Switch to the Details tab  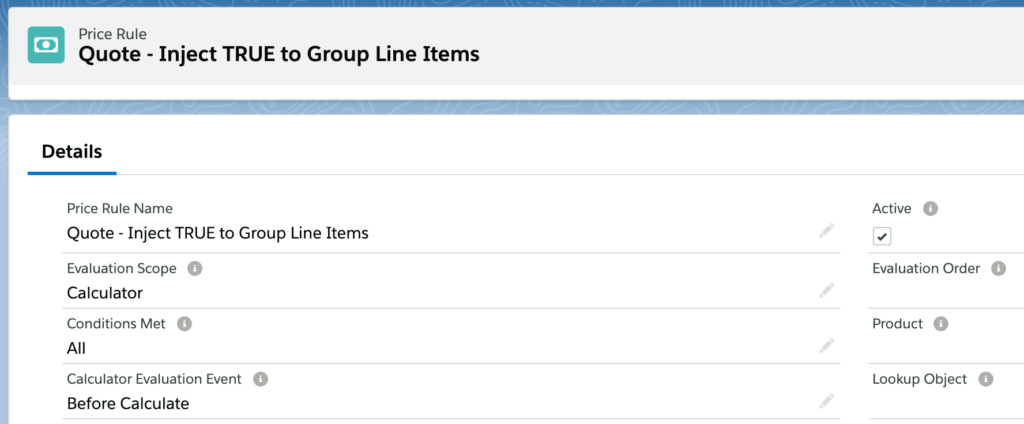coord(72,152)
